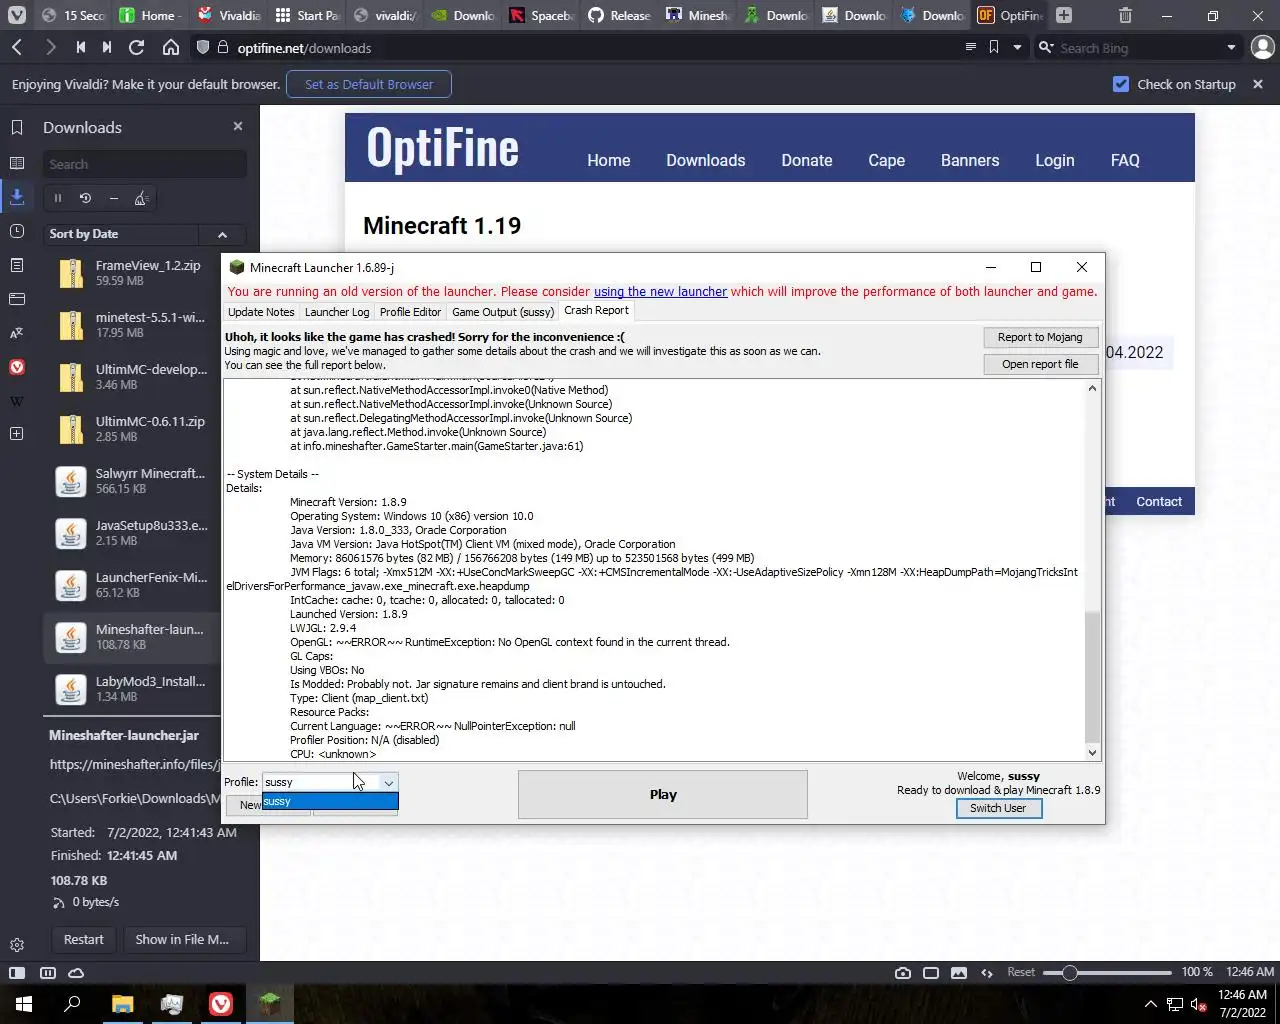Viewport: 1280px width, 1024px height.
Task: Open the Profile Editor tab
Action: (410, 312)
